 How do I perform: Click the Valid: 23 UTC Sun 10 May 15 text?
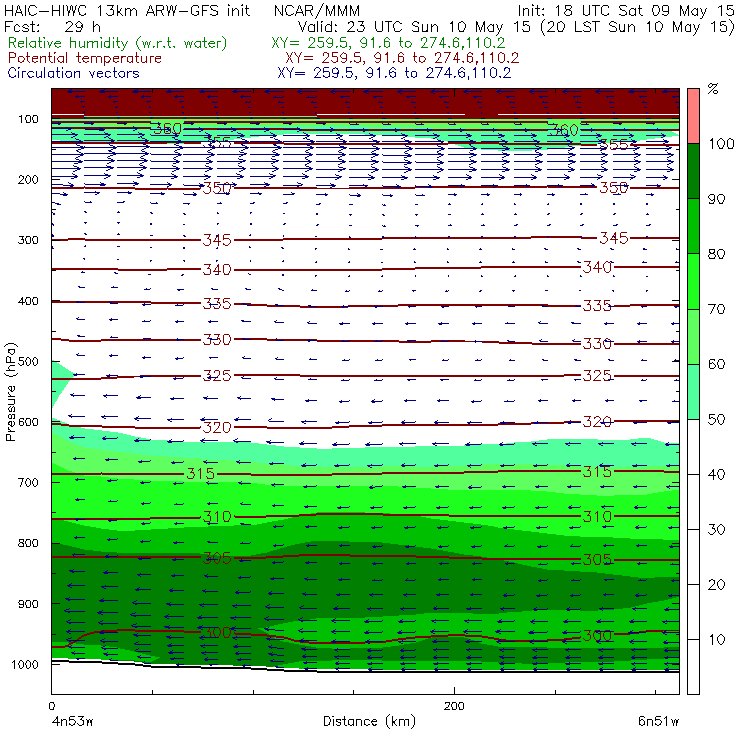[415, 26]
